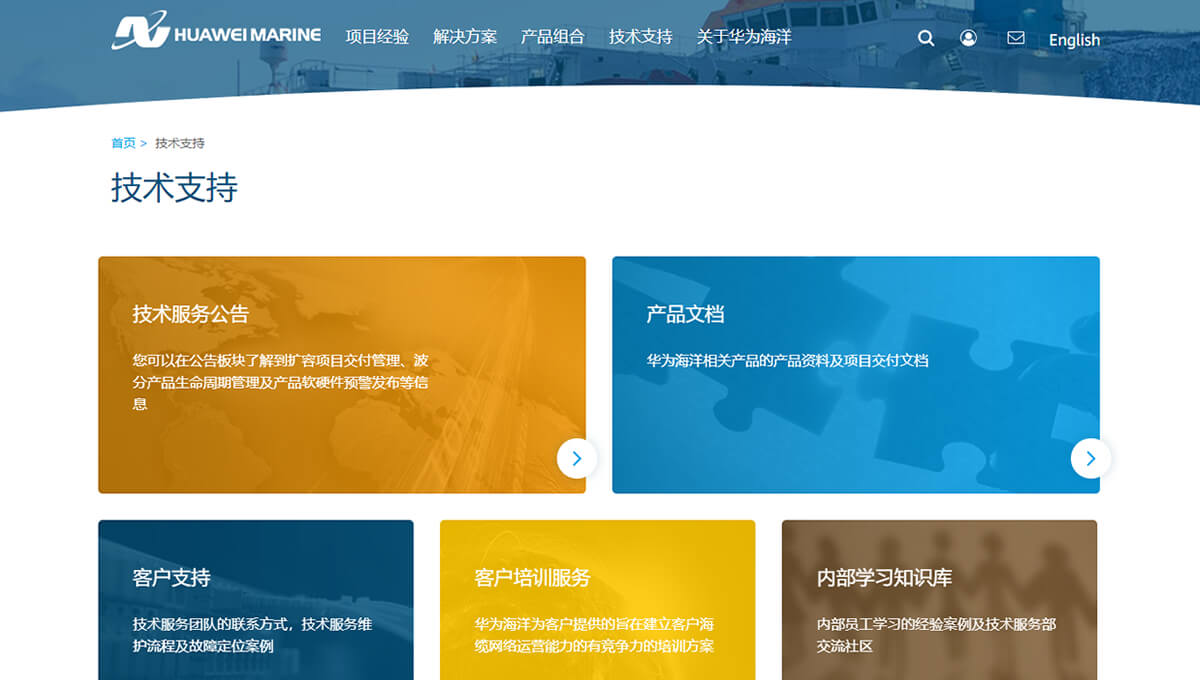Open the 项目经验 menu
This screenshot has width=1200, height=680.
377,37
